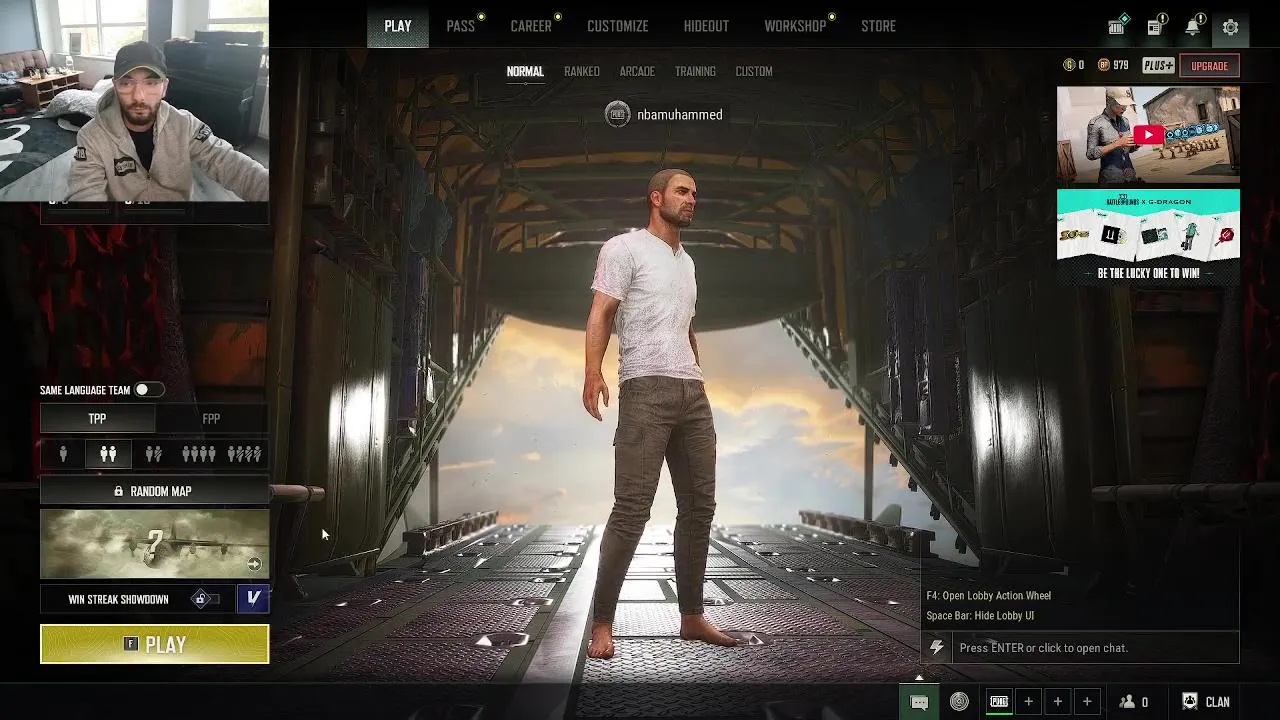Select NORMAL match mode
The width and height of the screenshot is (1280, 720).
525,71
